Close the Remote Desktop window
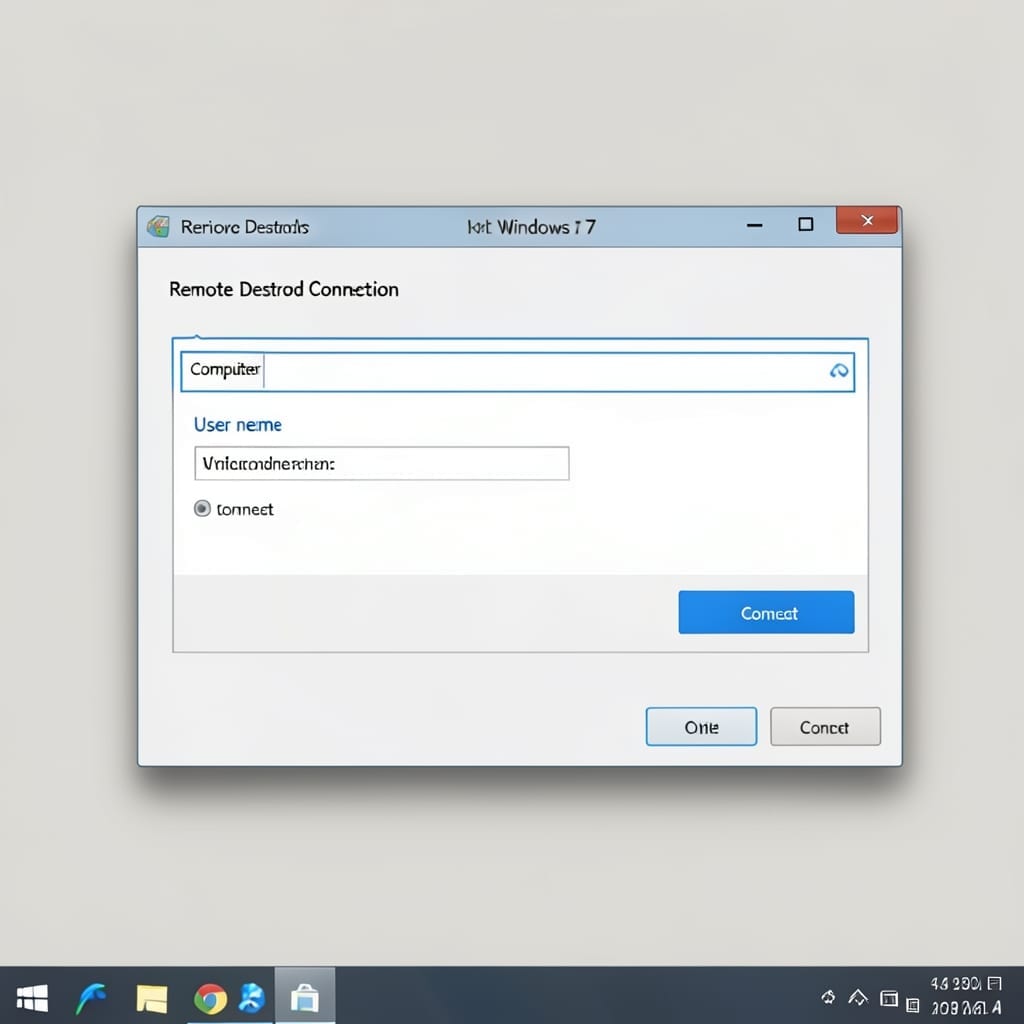This screenshot has height=1024, width=1024. (x=867, y=221)
